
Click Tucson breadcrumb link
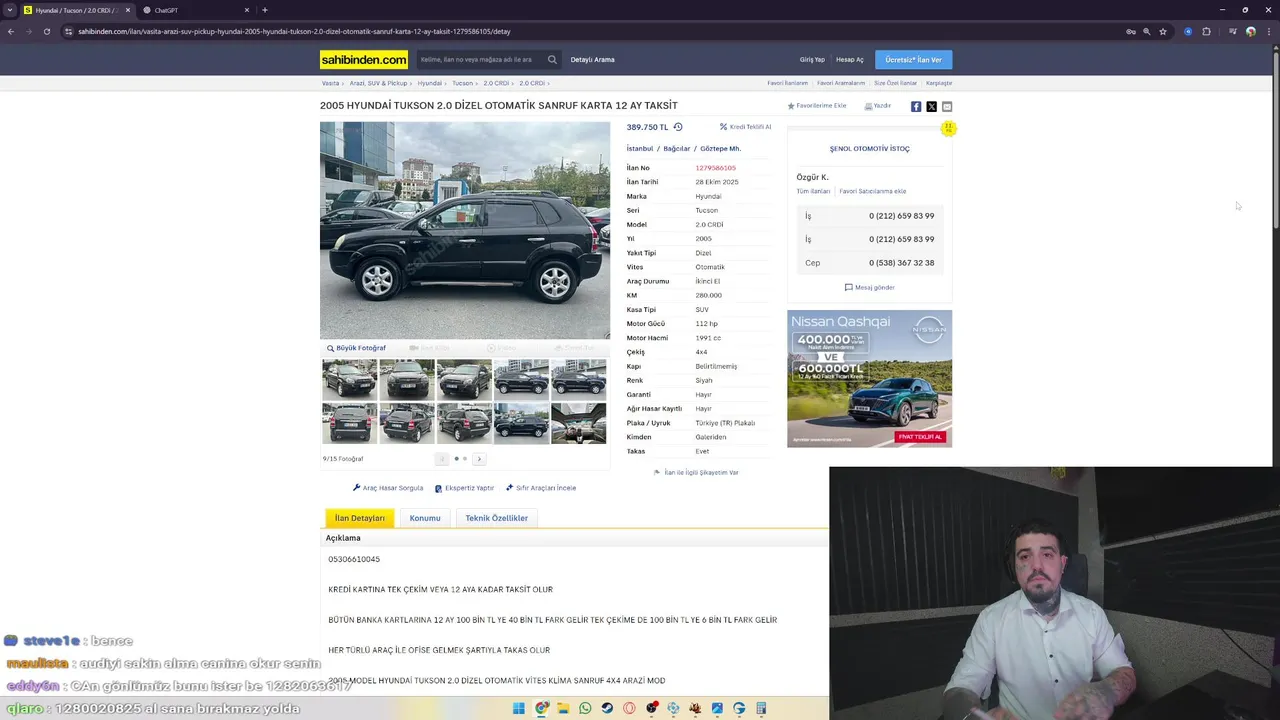(x=462, y=83)
